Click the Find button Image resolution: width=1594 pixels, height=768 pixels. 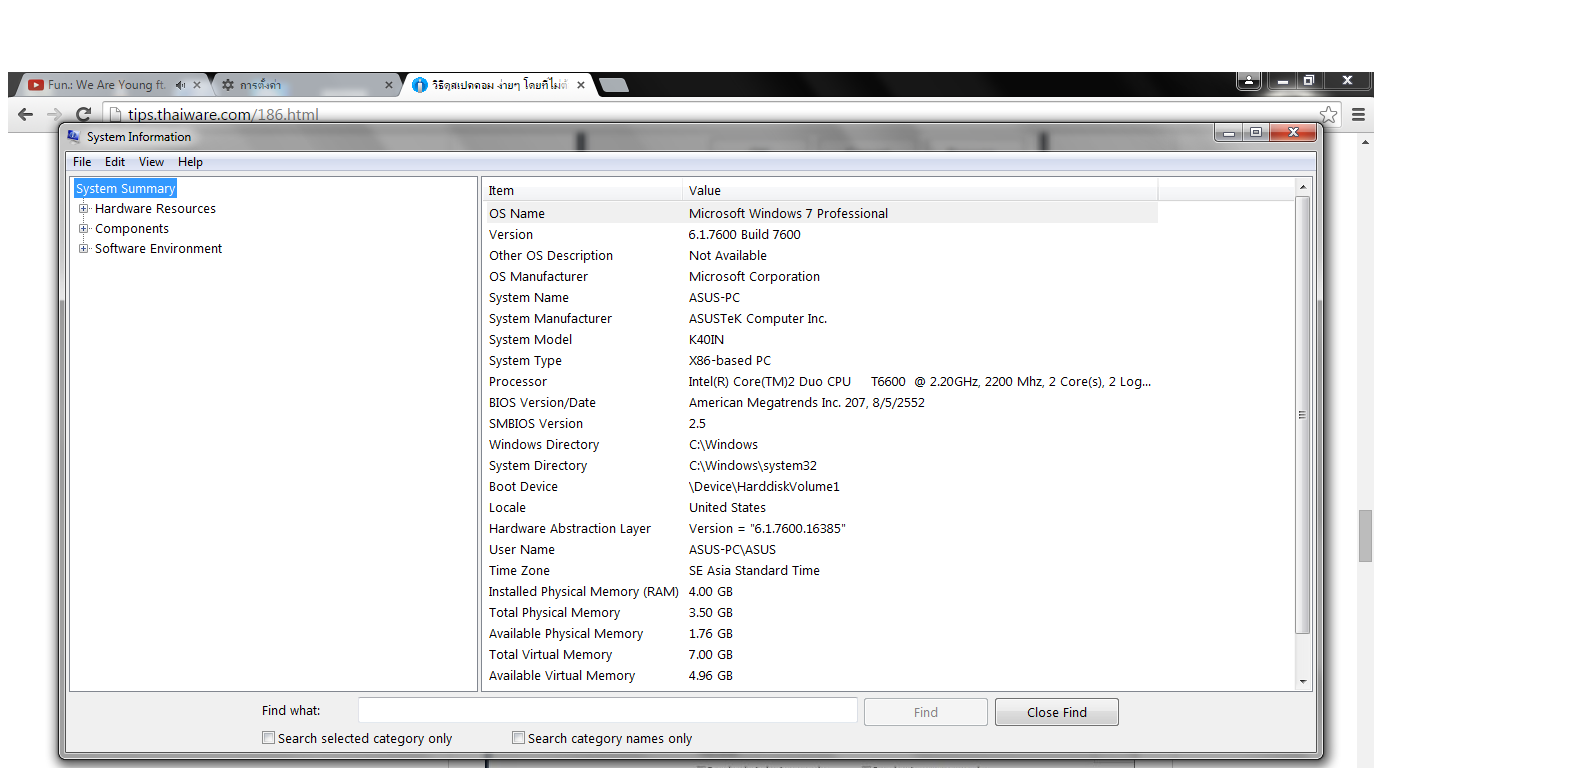(926, 712)
